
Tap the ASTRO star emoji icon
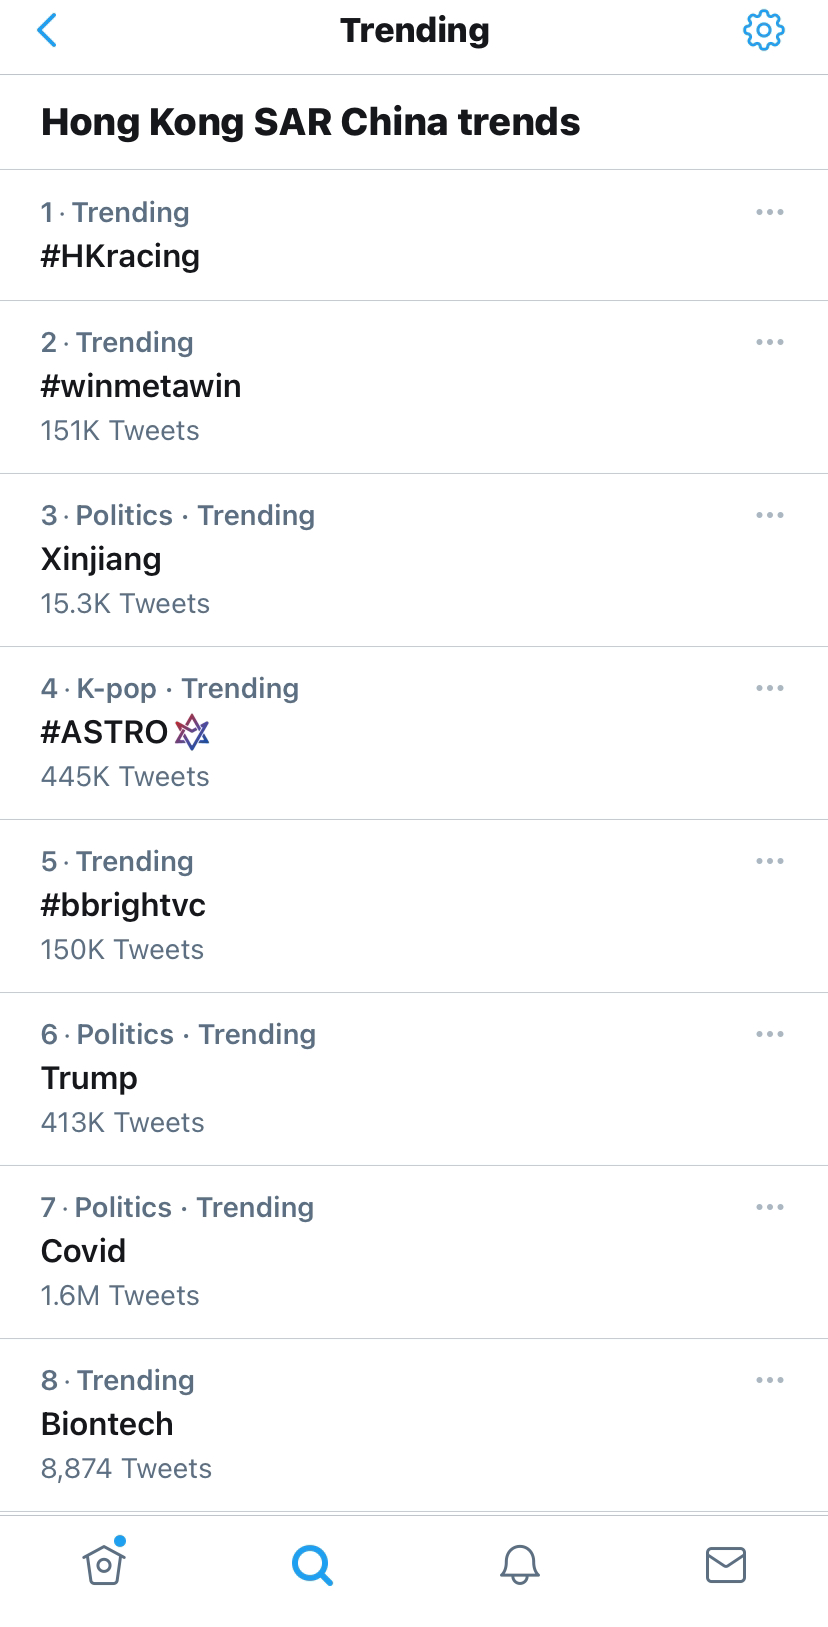pyautogui.click(x=192, y=732)
